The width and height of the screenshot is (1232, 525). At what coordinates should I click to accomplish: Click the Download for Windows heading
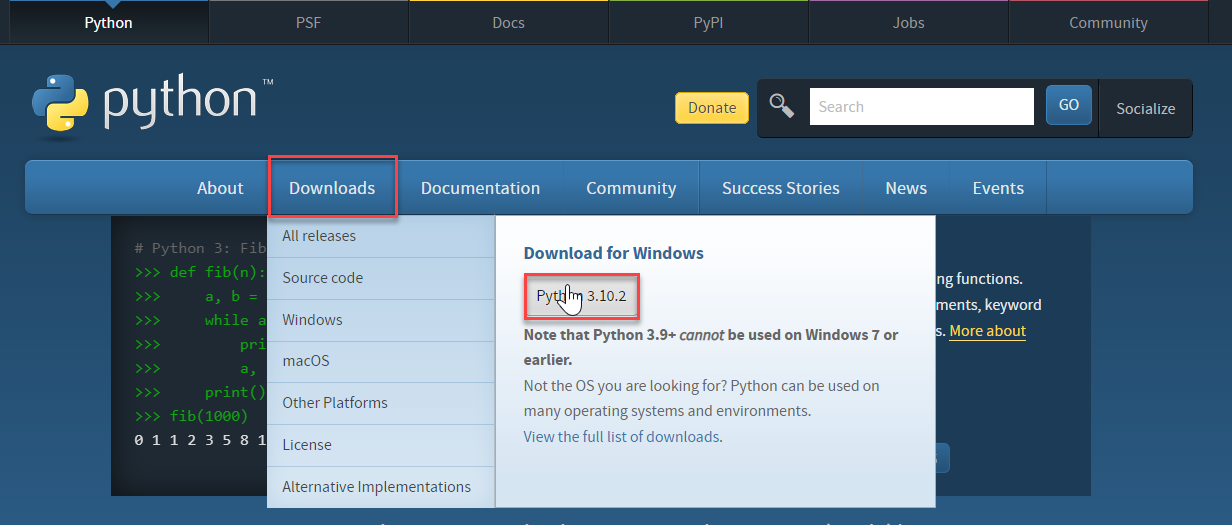click(614, 253)
